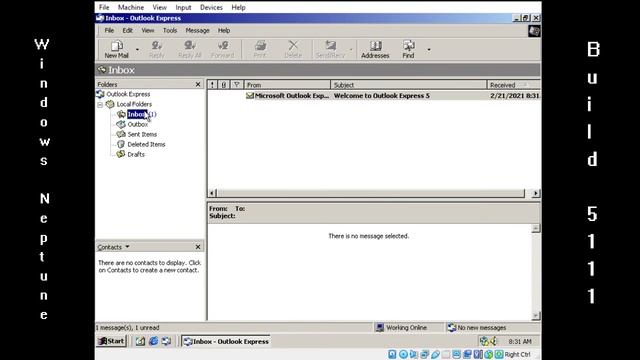
Task: Sort by the Priority column header
Action: 212,85
